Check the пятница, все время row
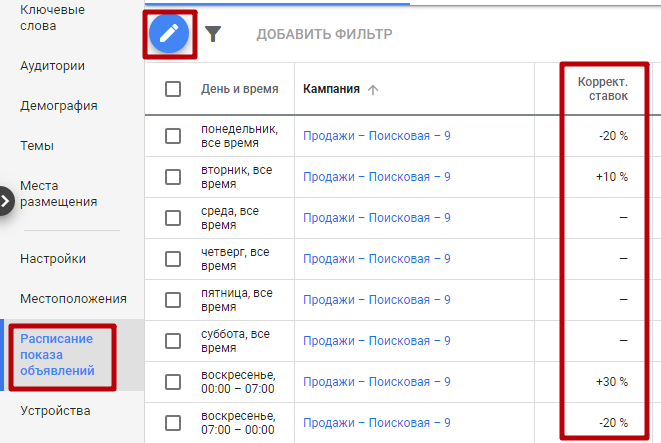661x443 pixels. point(173,300)
